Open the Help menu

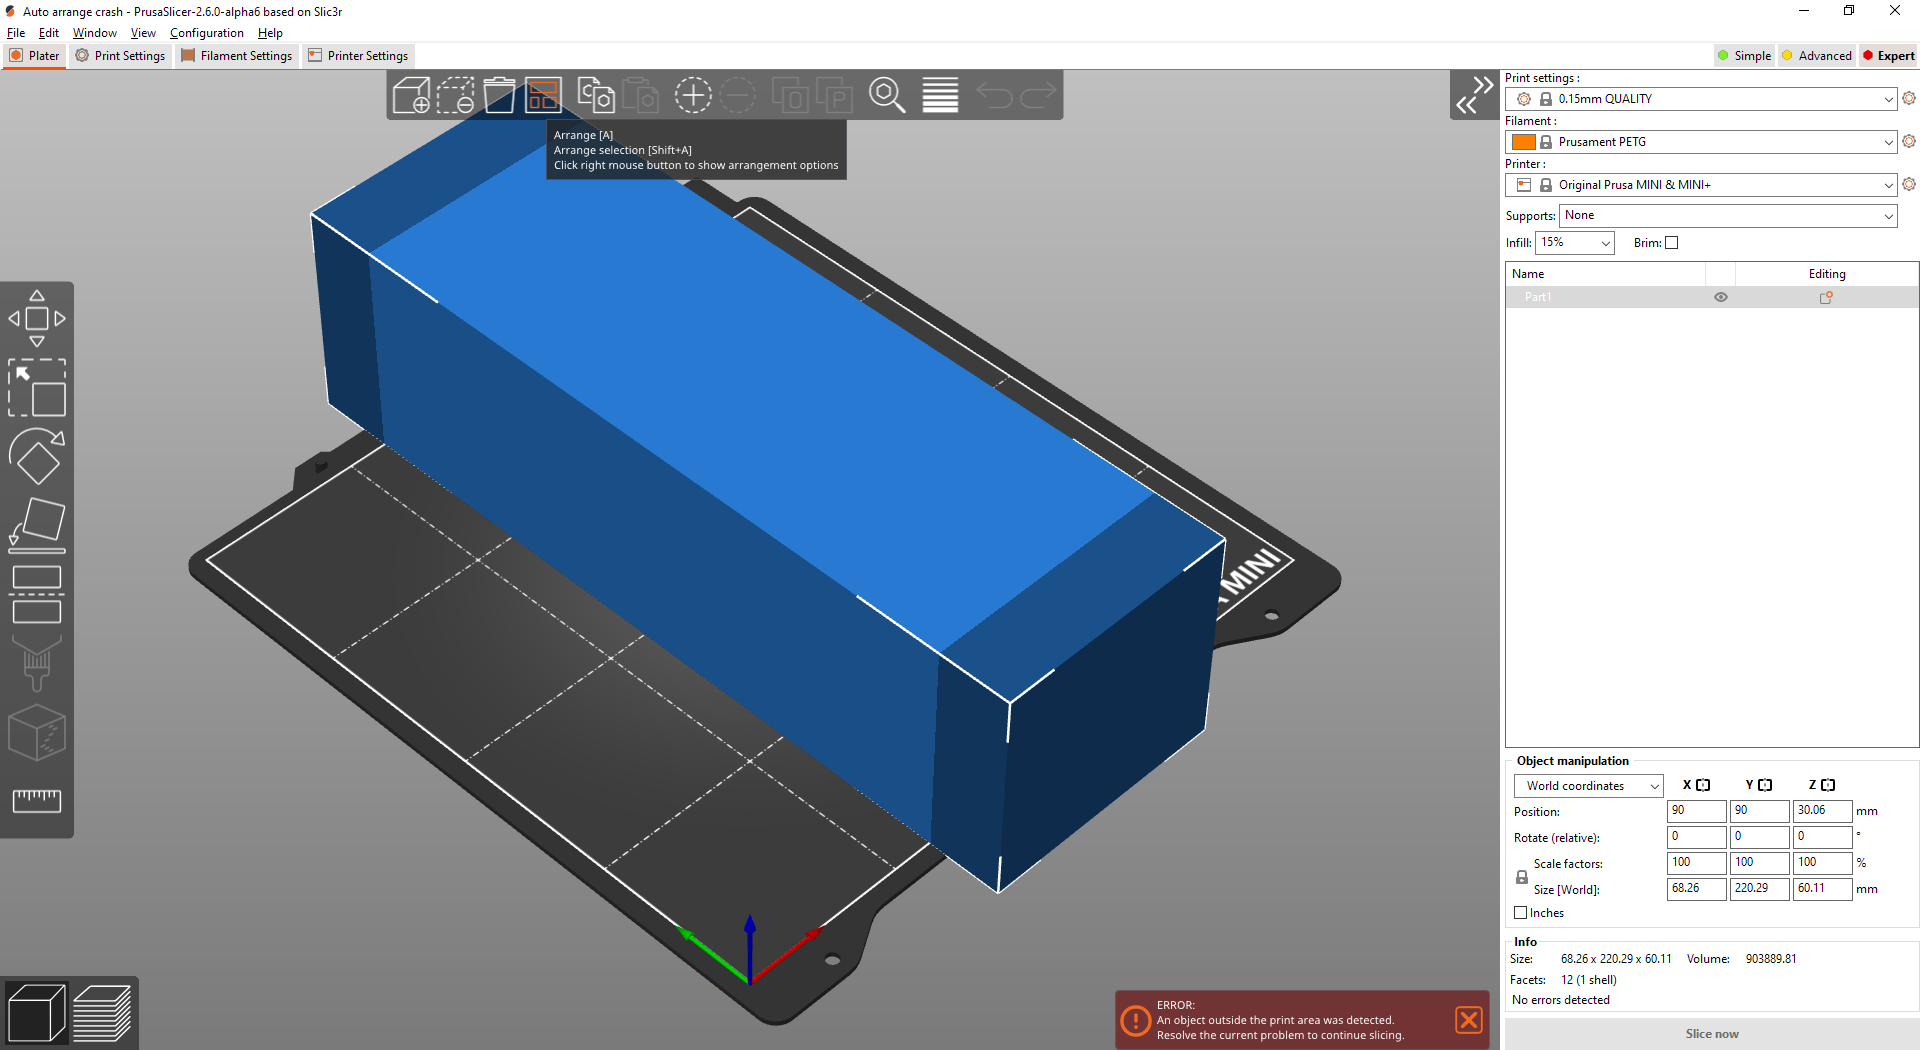coord(270,33)
